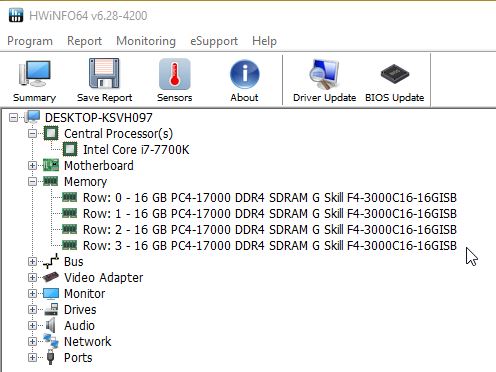Select the Video Adapter label
This screenshot has height=372, width=496.
point(103,278)
